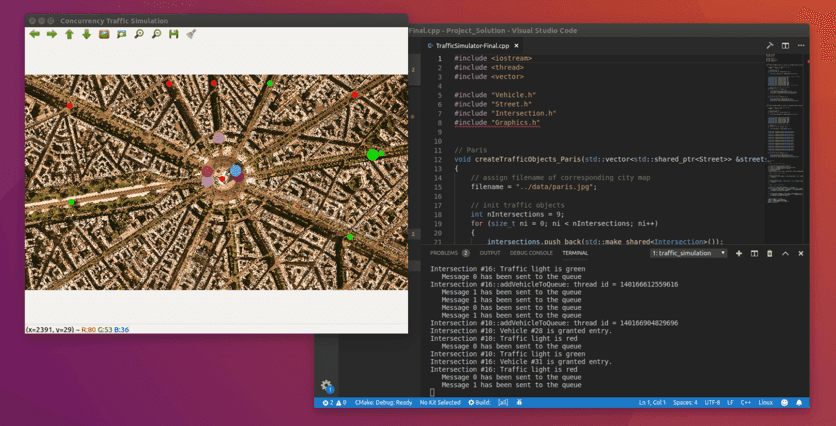Click the up arrow in the image toolbar

69,34
